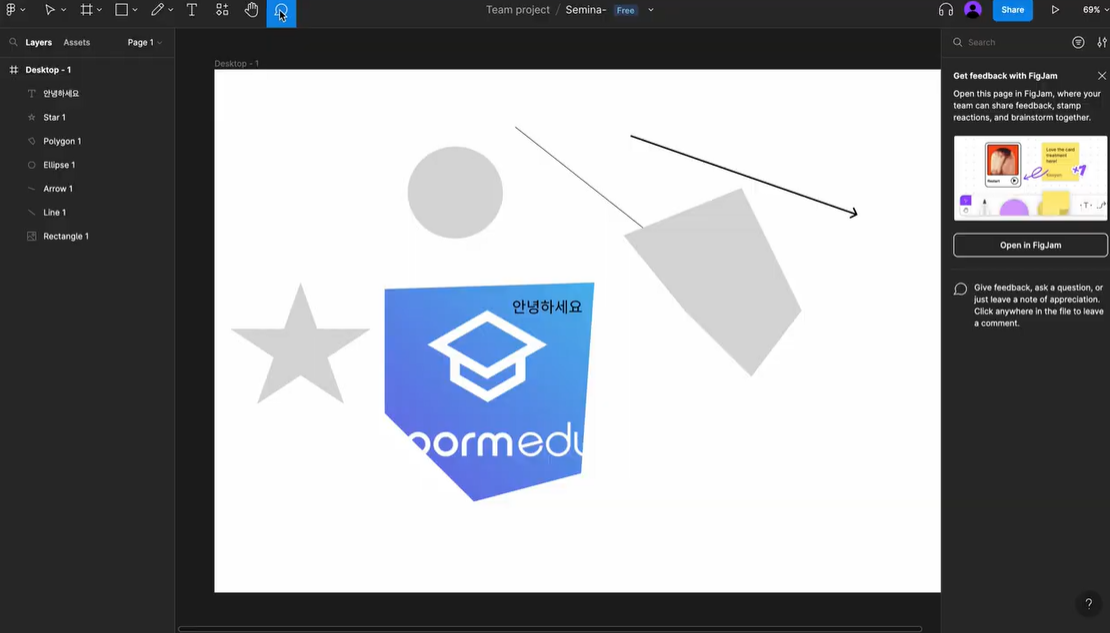Screen dimensions: 1110x633
Task: Select the Rectangle shape tool
Action: click(x=122, y=10)
